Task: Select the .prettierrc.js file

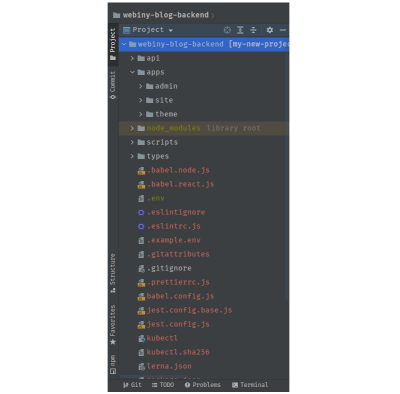Action: [178, 282]
